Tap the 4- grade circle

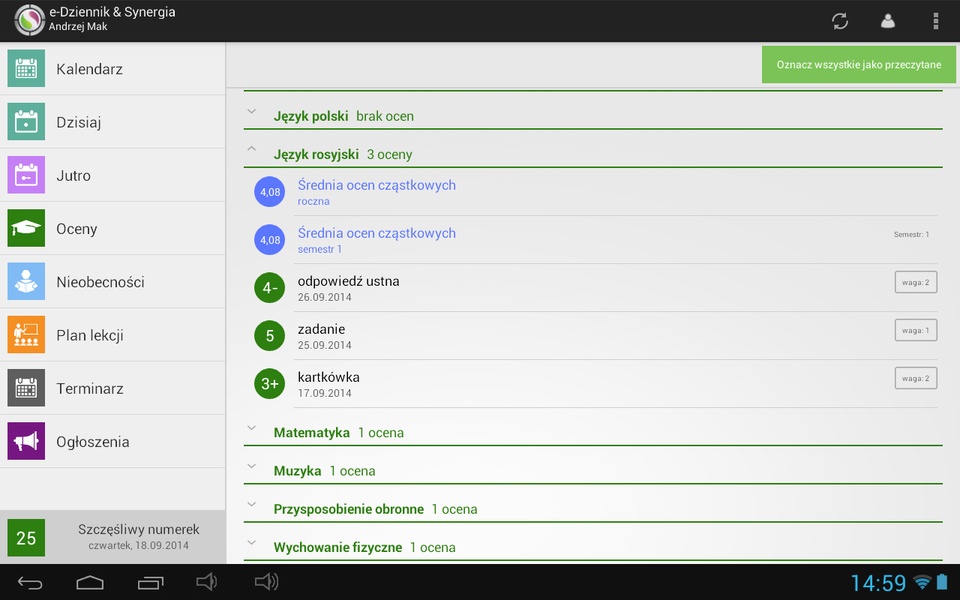269,288
